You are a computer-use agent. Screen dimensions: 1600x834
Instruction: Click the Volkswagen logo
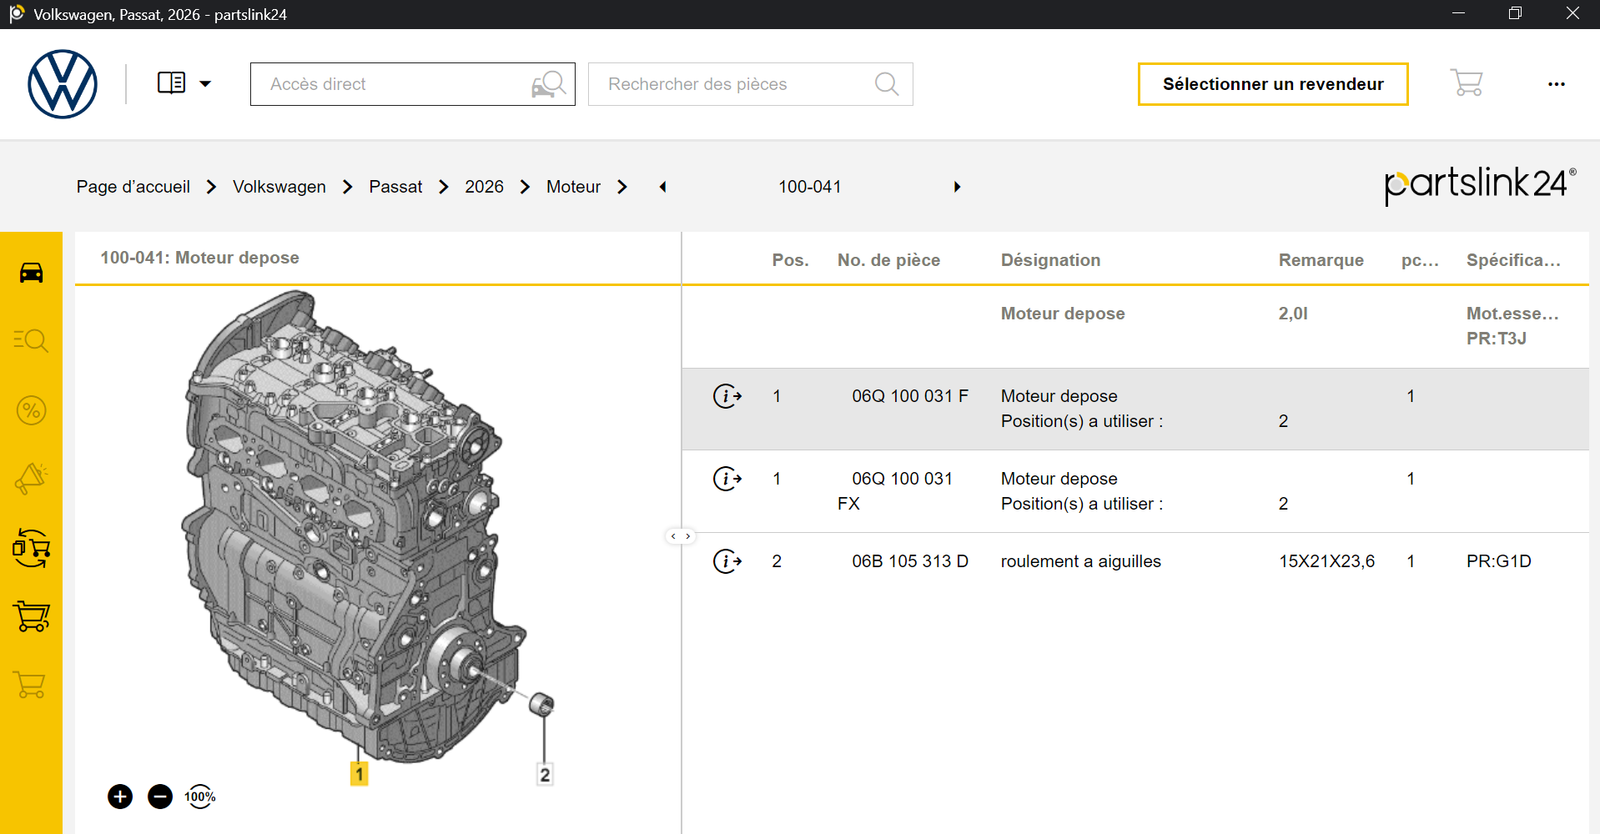pyautogui.click(x=62, y=84)
